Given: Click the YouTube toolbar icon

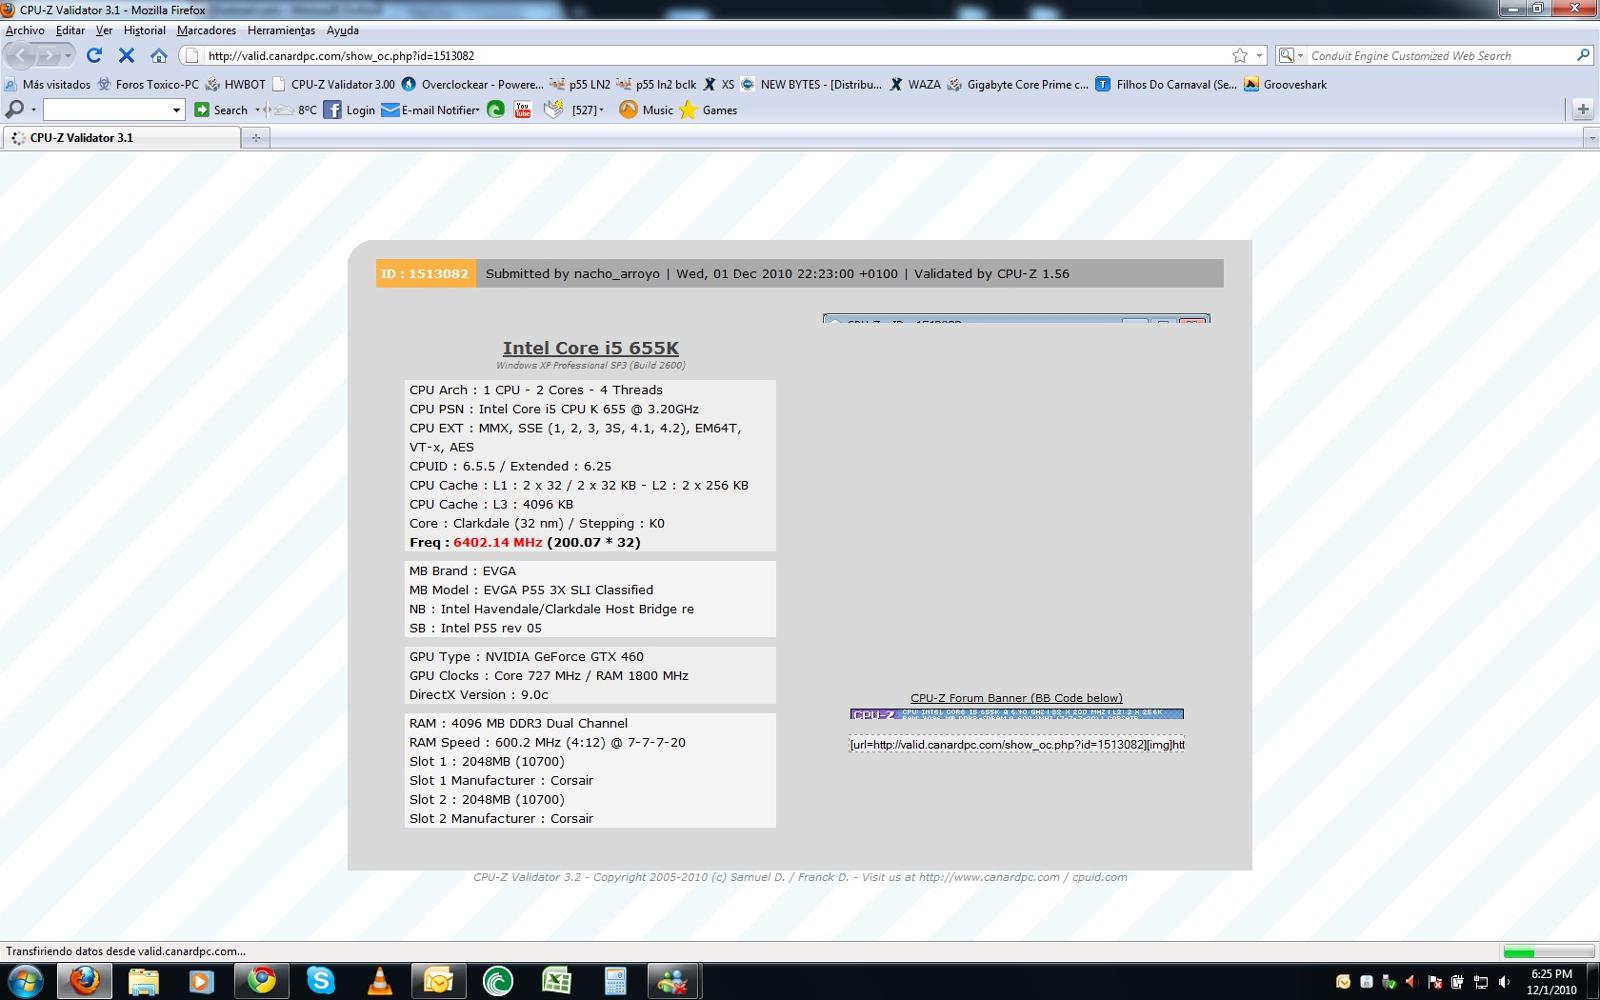Looking at the screenshot, I should 522,110.
